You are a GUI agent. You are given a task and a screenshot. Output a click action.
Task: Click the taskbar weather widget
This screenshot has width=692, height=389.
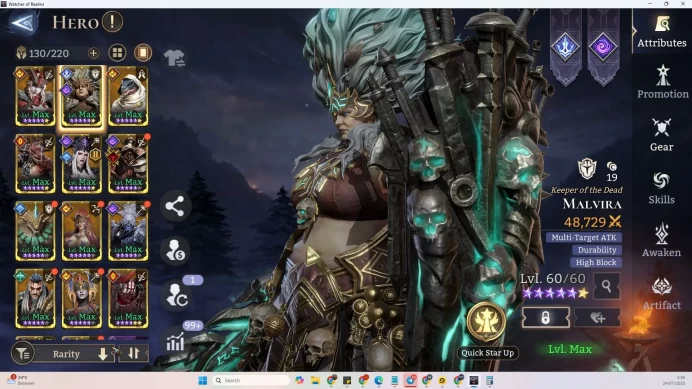coord(19,380)
